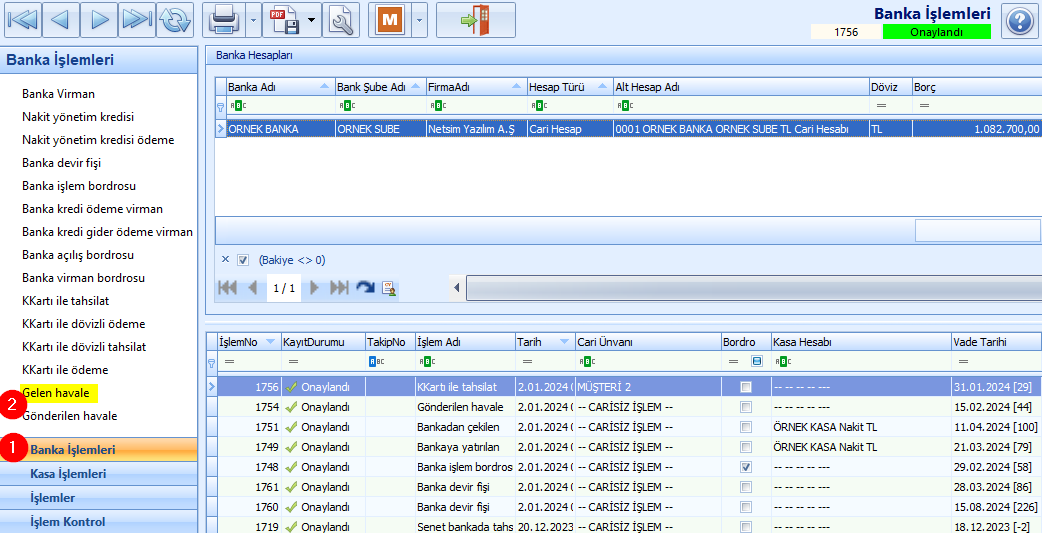
Task: Go to first record in top toolbar
Action: [23, 20]
